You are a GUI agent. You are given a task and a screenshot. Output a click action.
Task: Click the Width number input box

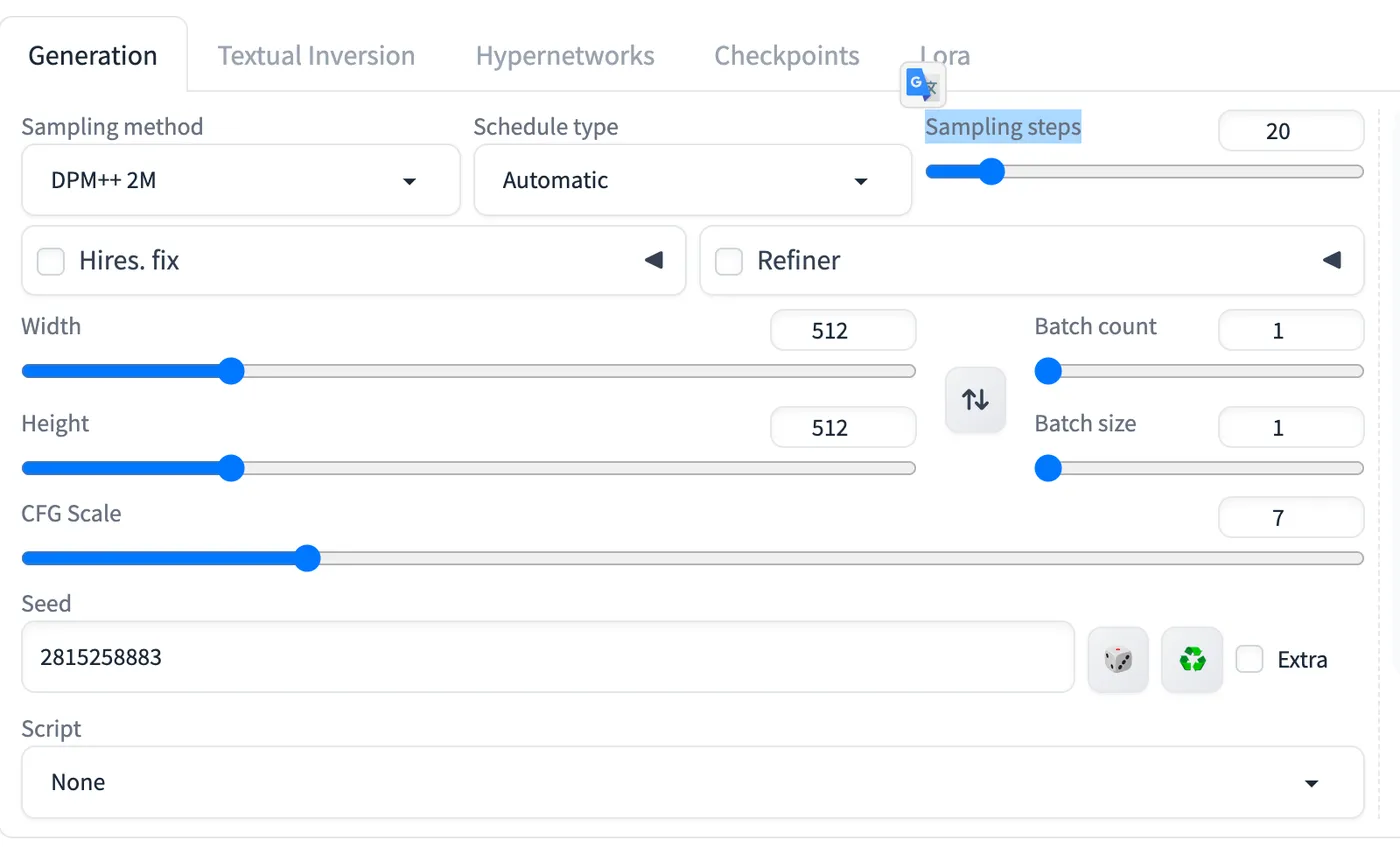click(x=842, y=331)
